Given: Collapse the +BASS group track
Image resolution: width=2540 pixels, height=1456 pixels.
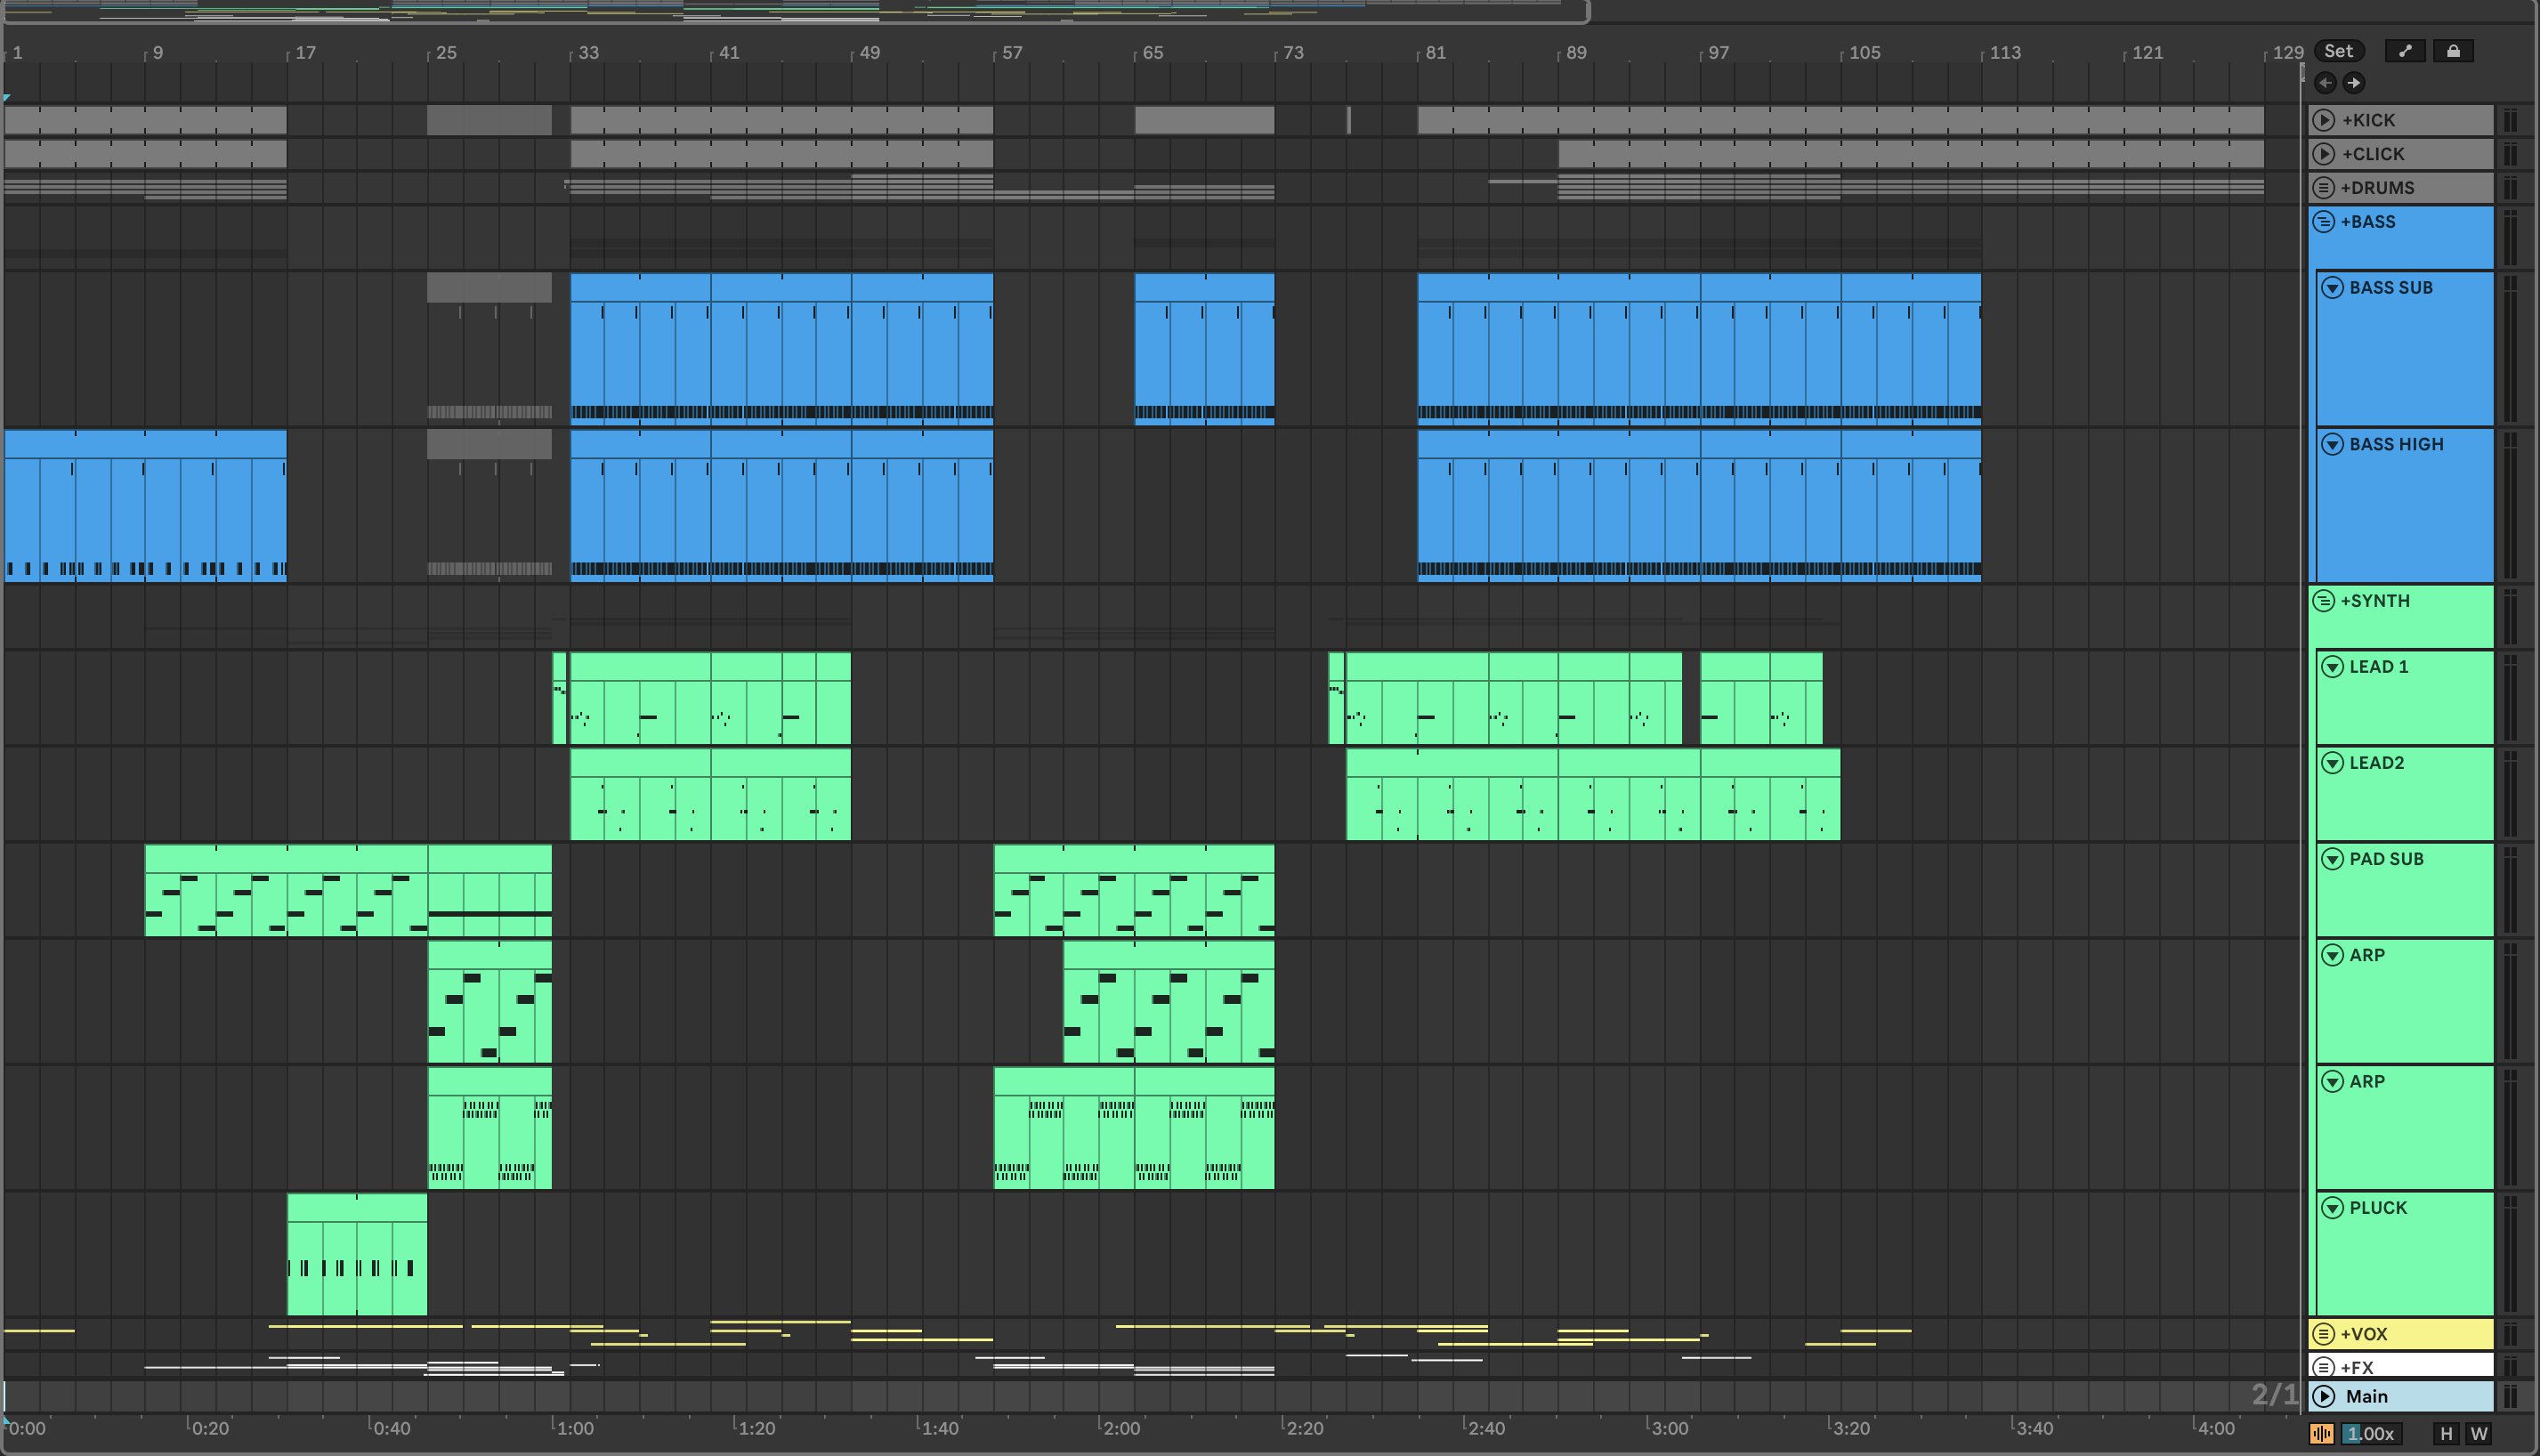Looking at the screenshot, I should coord(2324,222).
